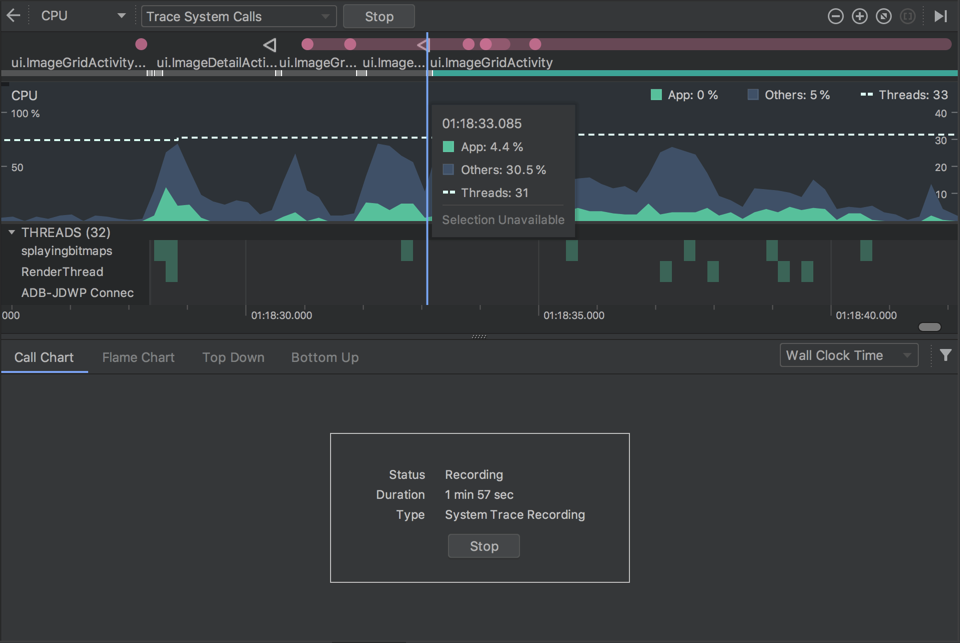Click the panel divider grip handle
The height and width of the screenshot is (643, 960).
pos(479,336)
